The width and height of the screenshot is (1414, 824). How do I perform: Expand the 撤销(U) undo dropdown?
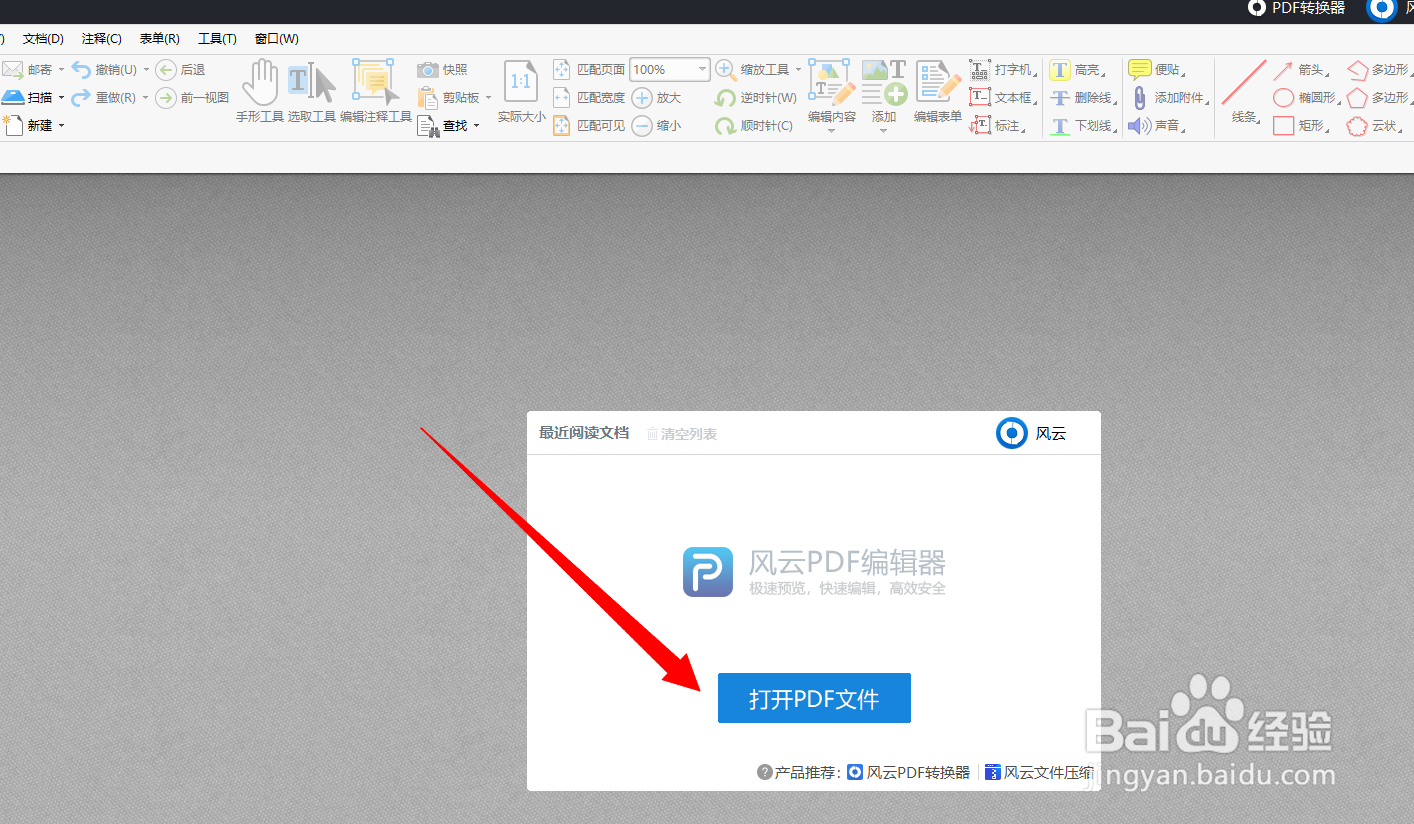pos(146,69)
